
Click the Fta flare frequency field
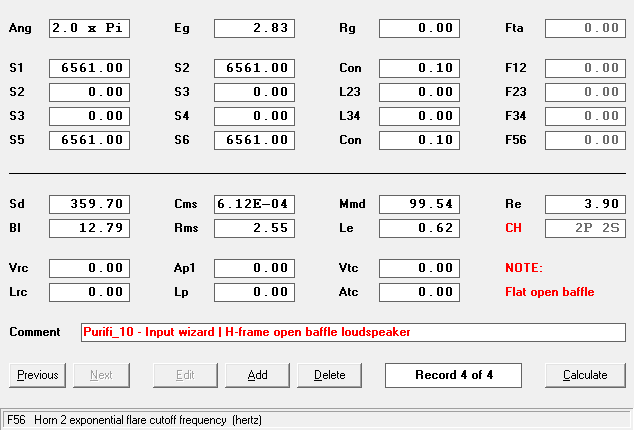585,28
